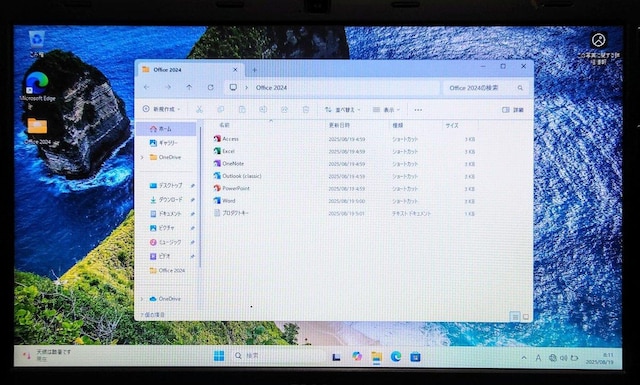Add a new tab with plus button
The image size is (640, 385).
(x=254, y=70)
